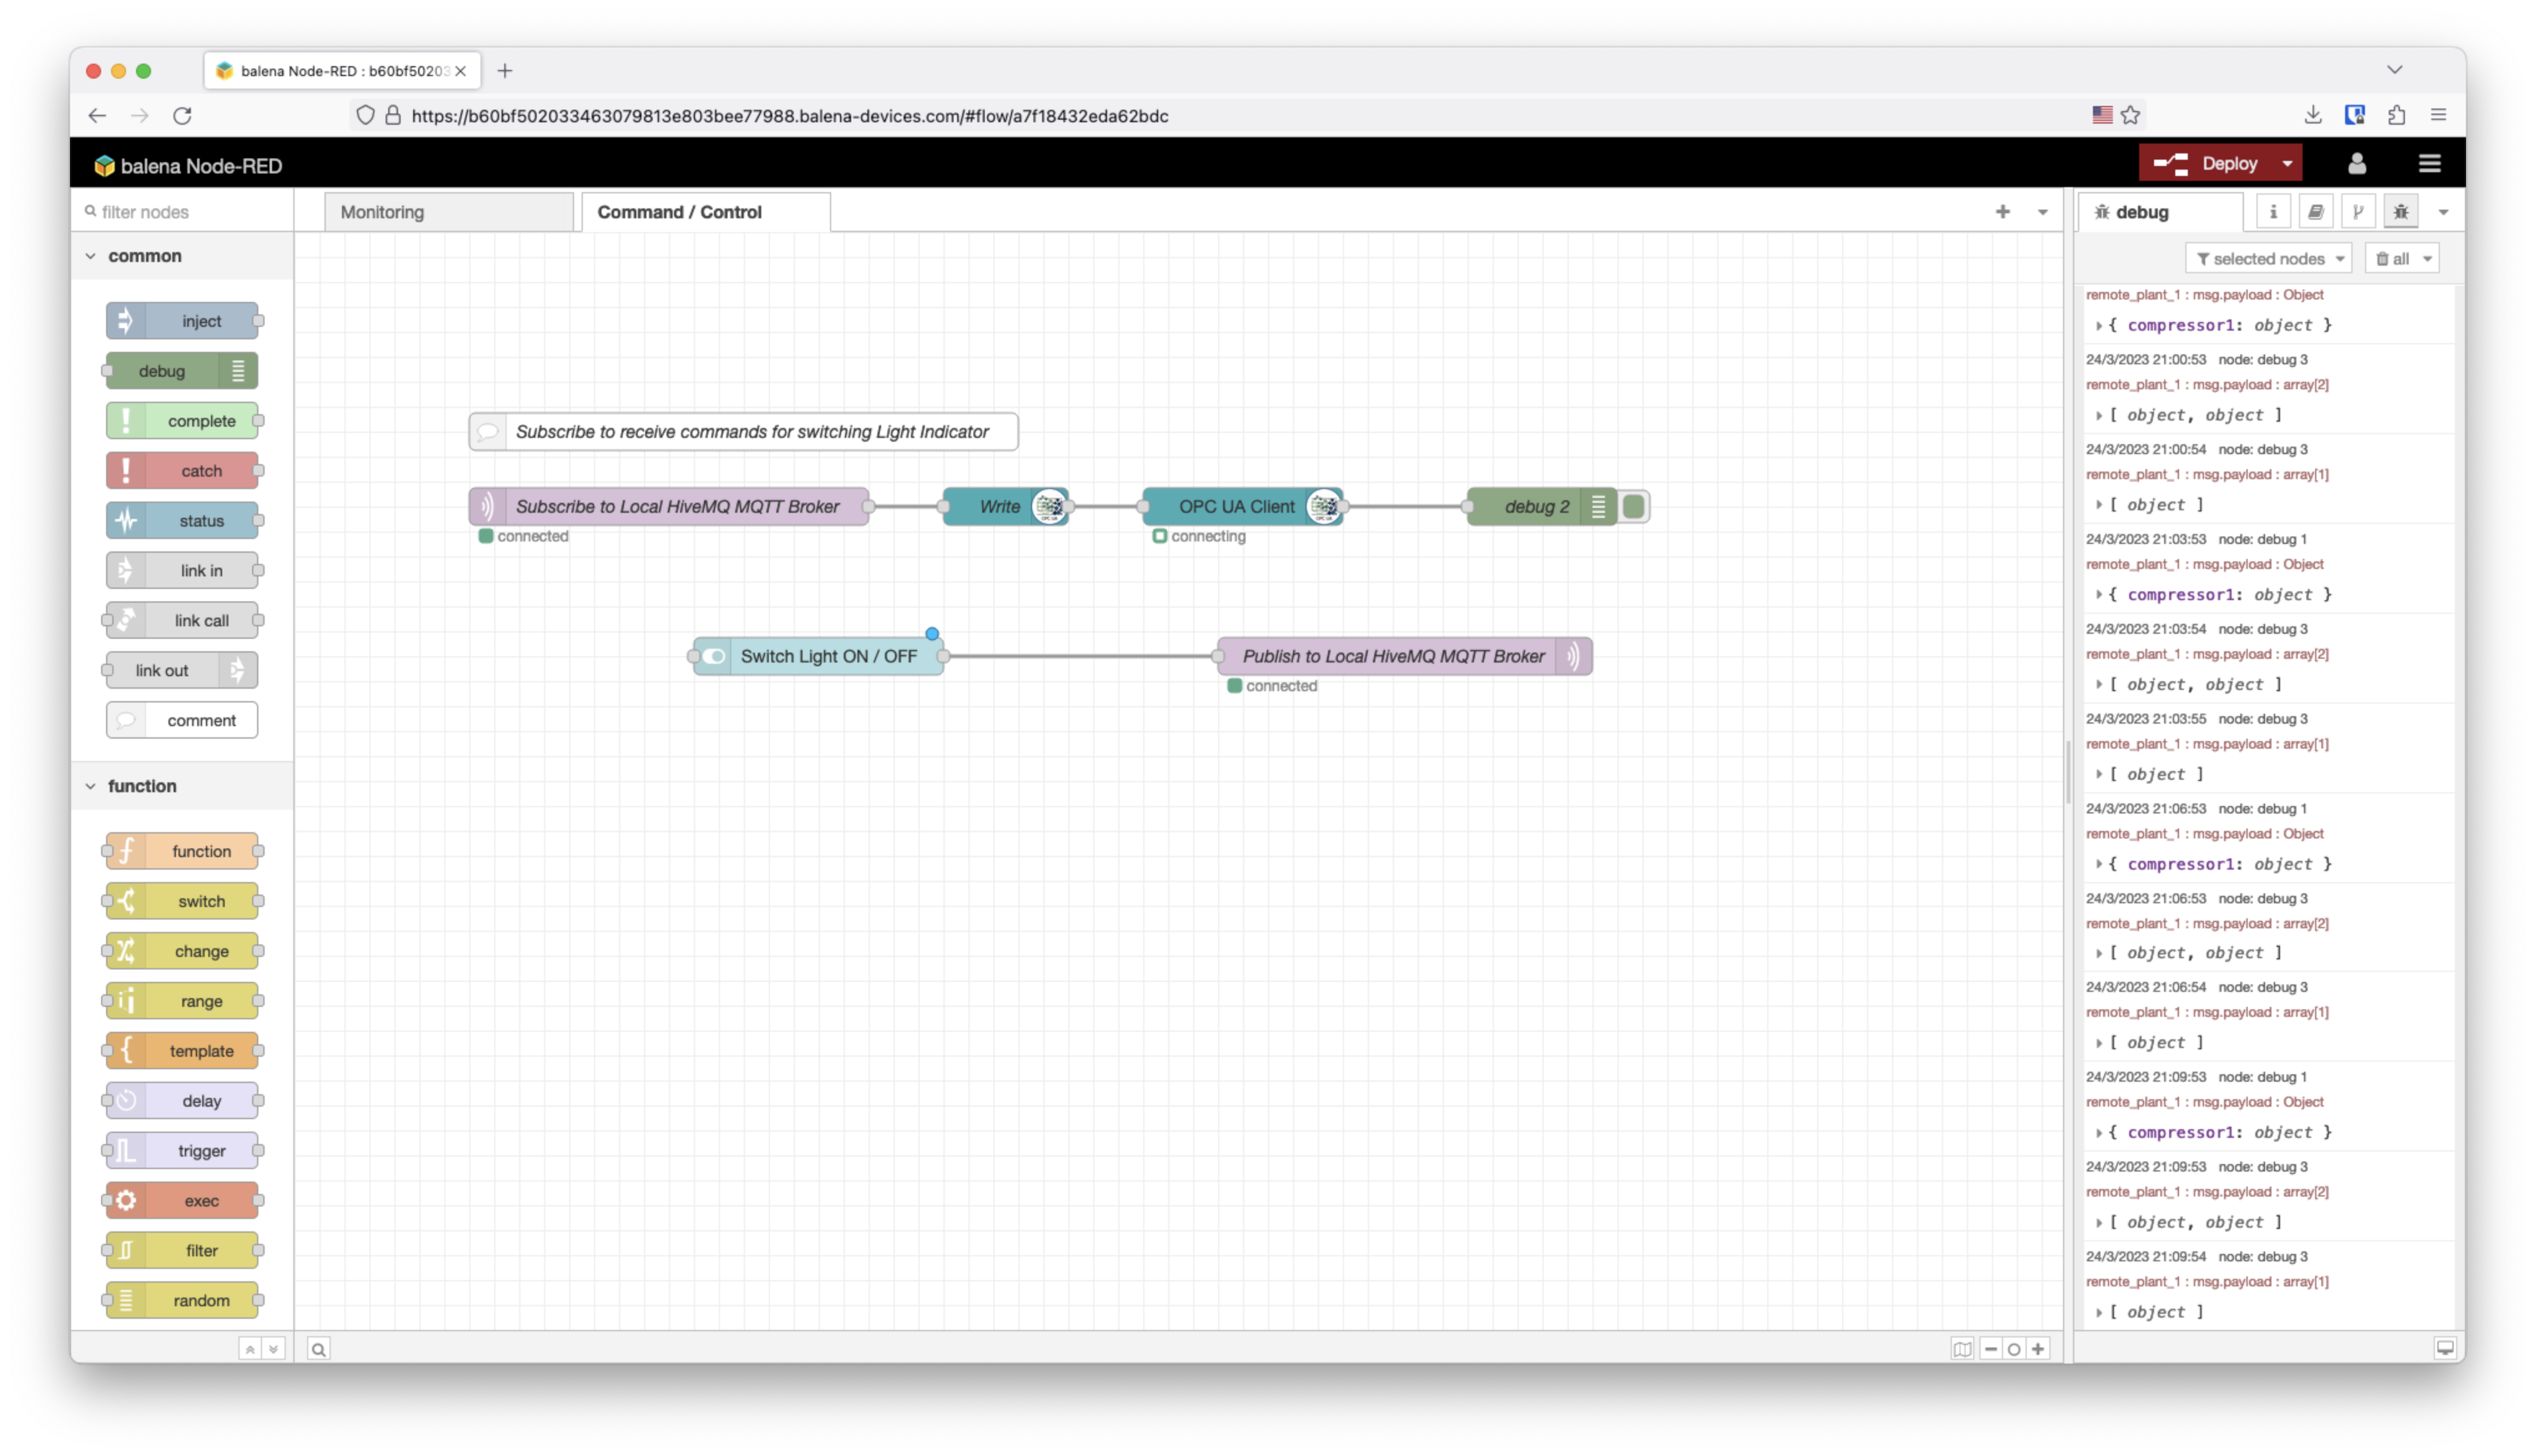
Task: Toggle the Switch Light ON / OFF node button
Action: 714,656
